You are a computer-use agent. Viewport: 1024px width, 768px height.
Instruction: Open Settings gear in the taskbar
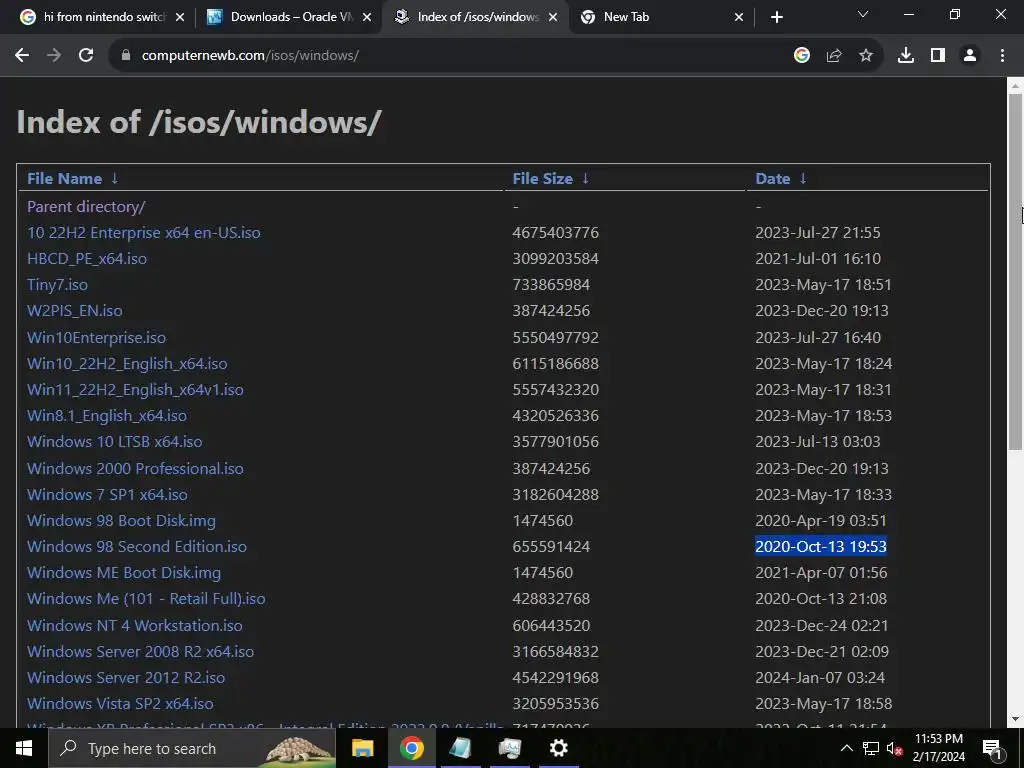coord(558,748)
